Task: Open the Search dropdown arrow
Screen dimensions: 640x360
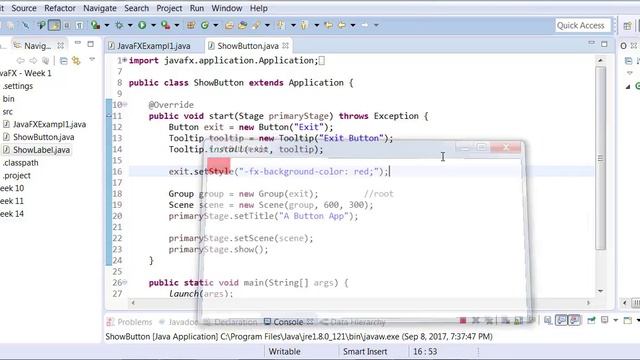Action: coord(267,25)
